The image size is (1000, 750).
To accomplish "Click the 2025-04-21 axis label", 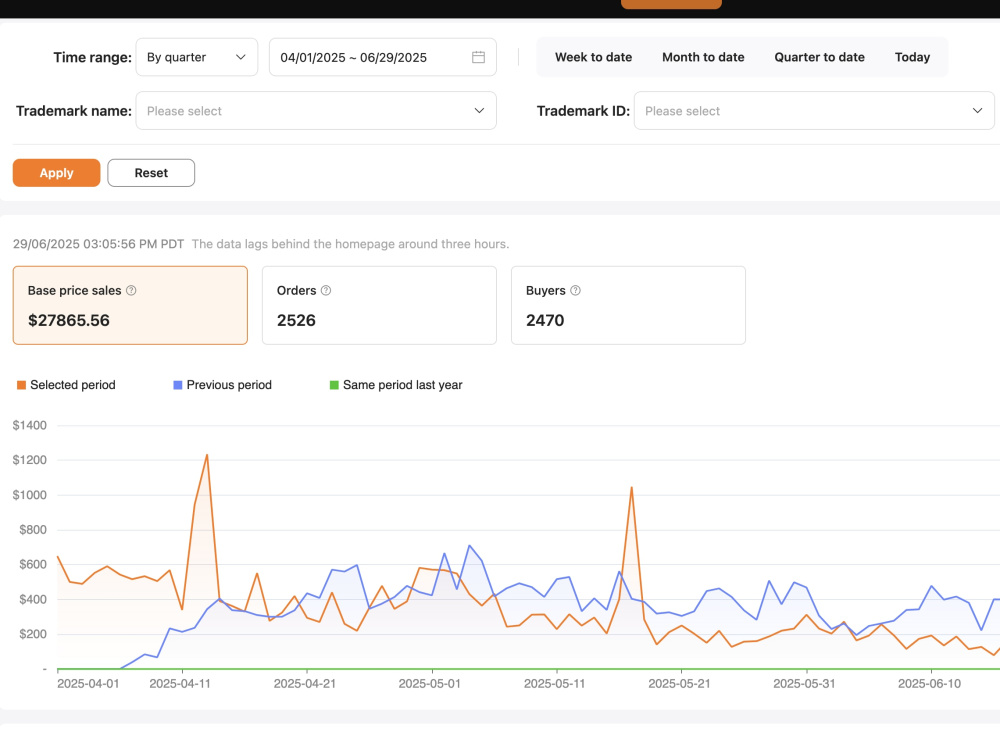I will point(305,684).
